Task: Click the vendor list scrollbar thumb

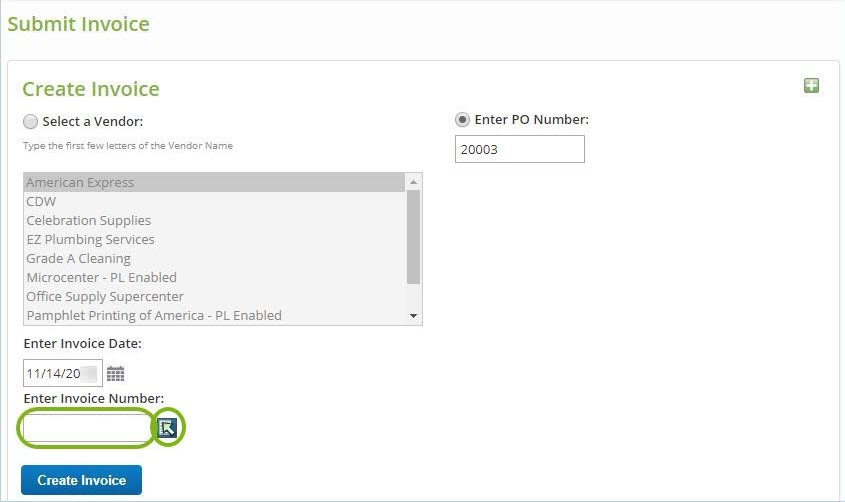Action: tap(413, 235)
